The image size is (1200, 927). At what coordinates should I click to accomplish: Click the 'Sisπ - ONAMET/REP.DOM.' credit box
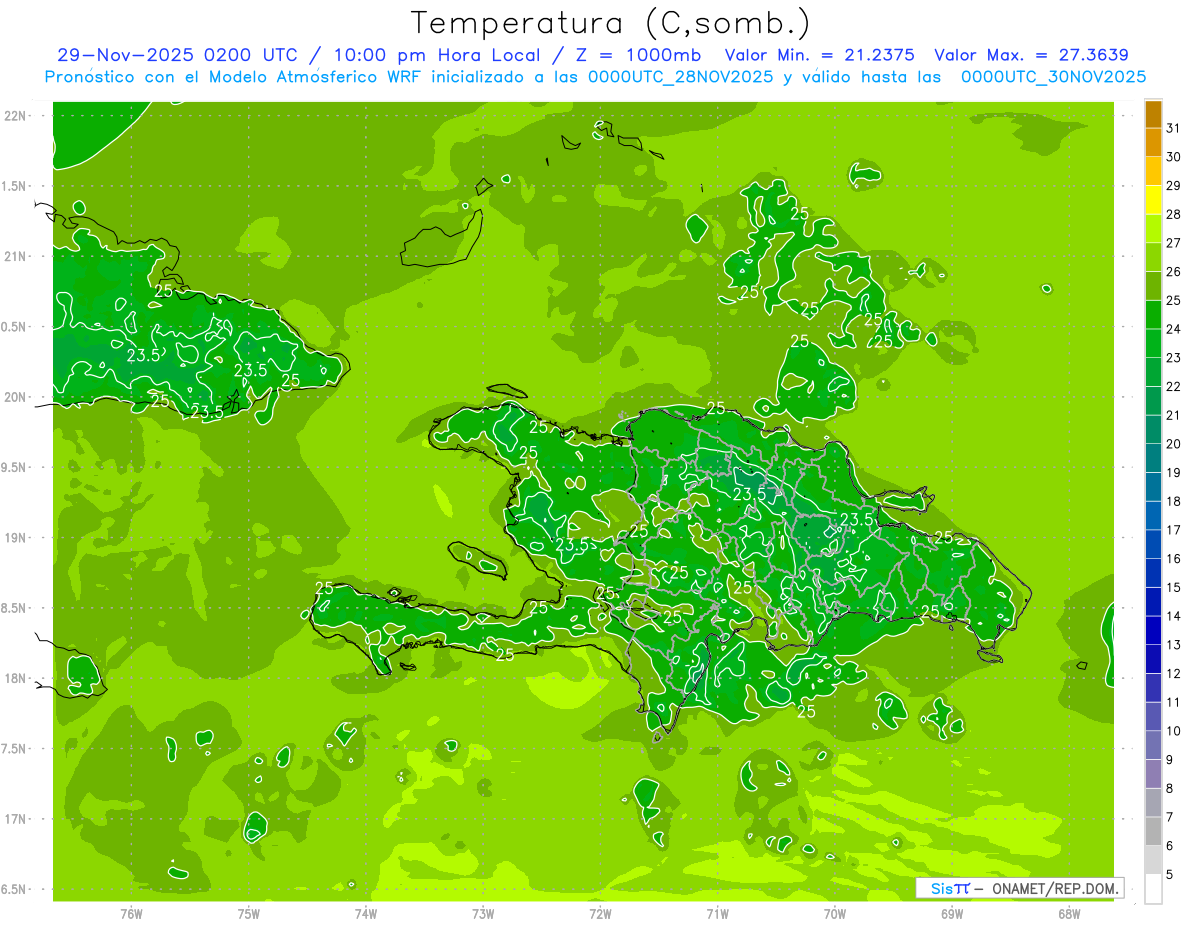click(1019, 888)
